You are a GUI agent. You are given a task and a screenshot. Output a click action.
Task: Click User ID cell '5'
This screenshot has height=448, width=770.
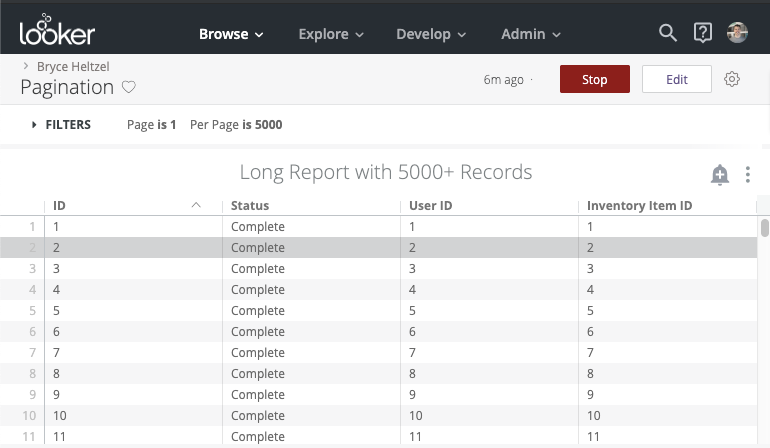tap(412, 310)
